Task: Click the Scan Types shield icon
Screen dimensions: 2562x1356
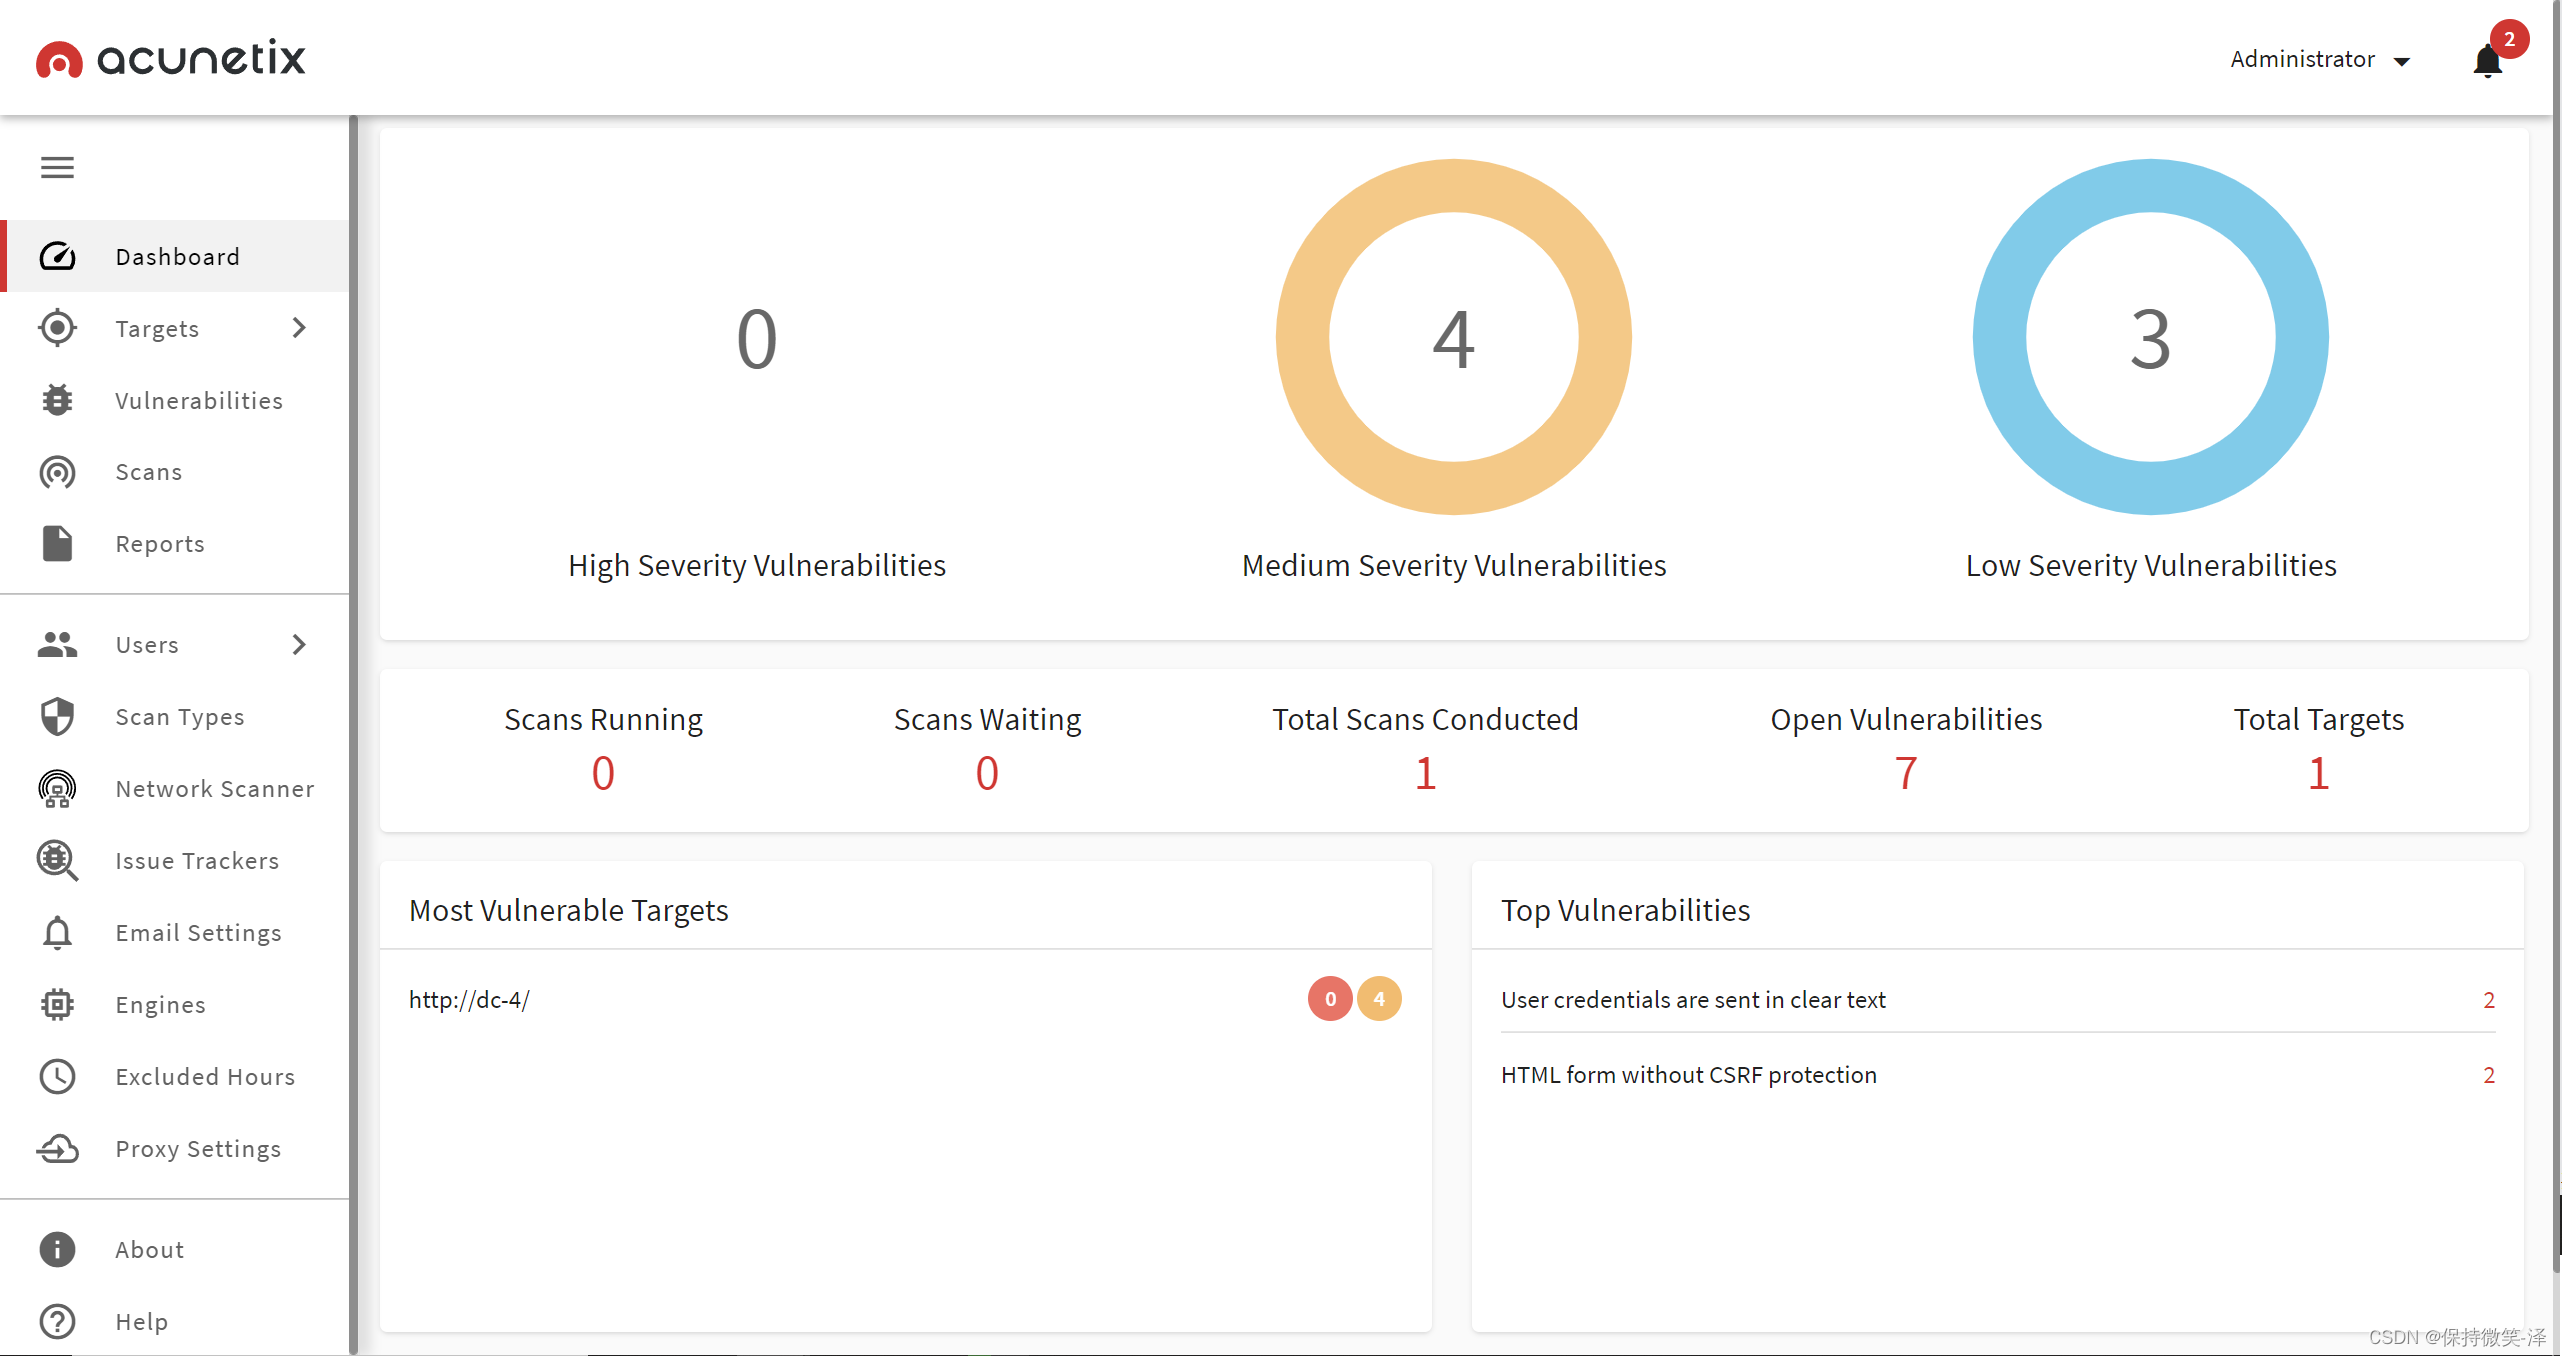Action: pyautogui.click(x=57, y=717)
